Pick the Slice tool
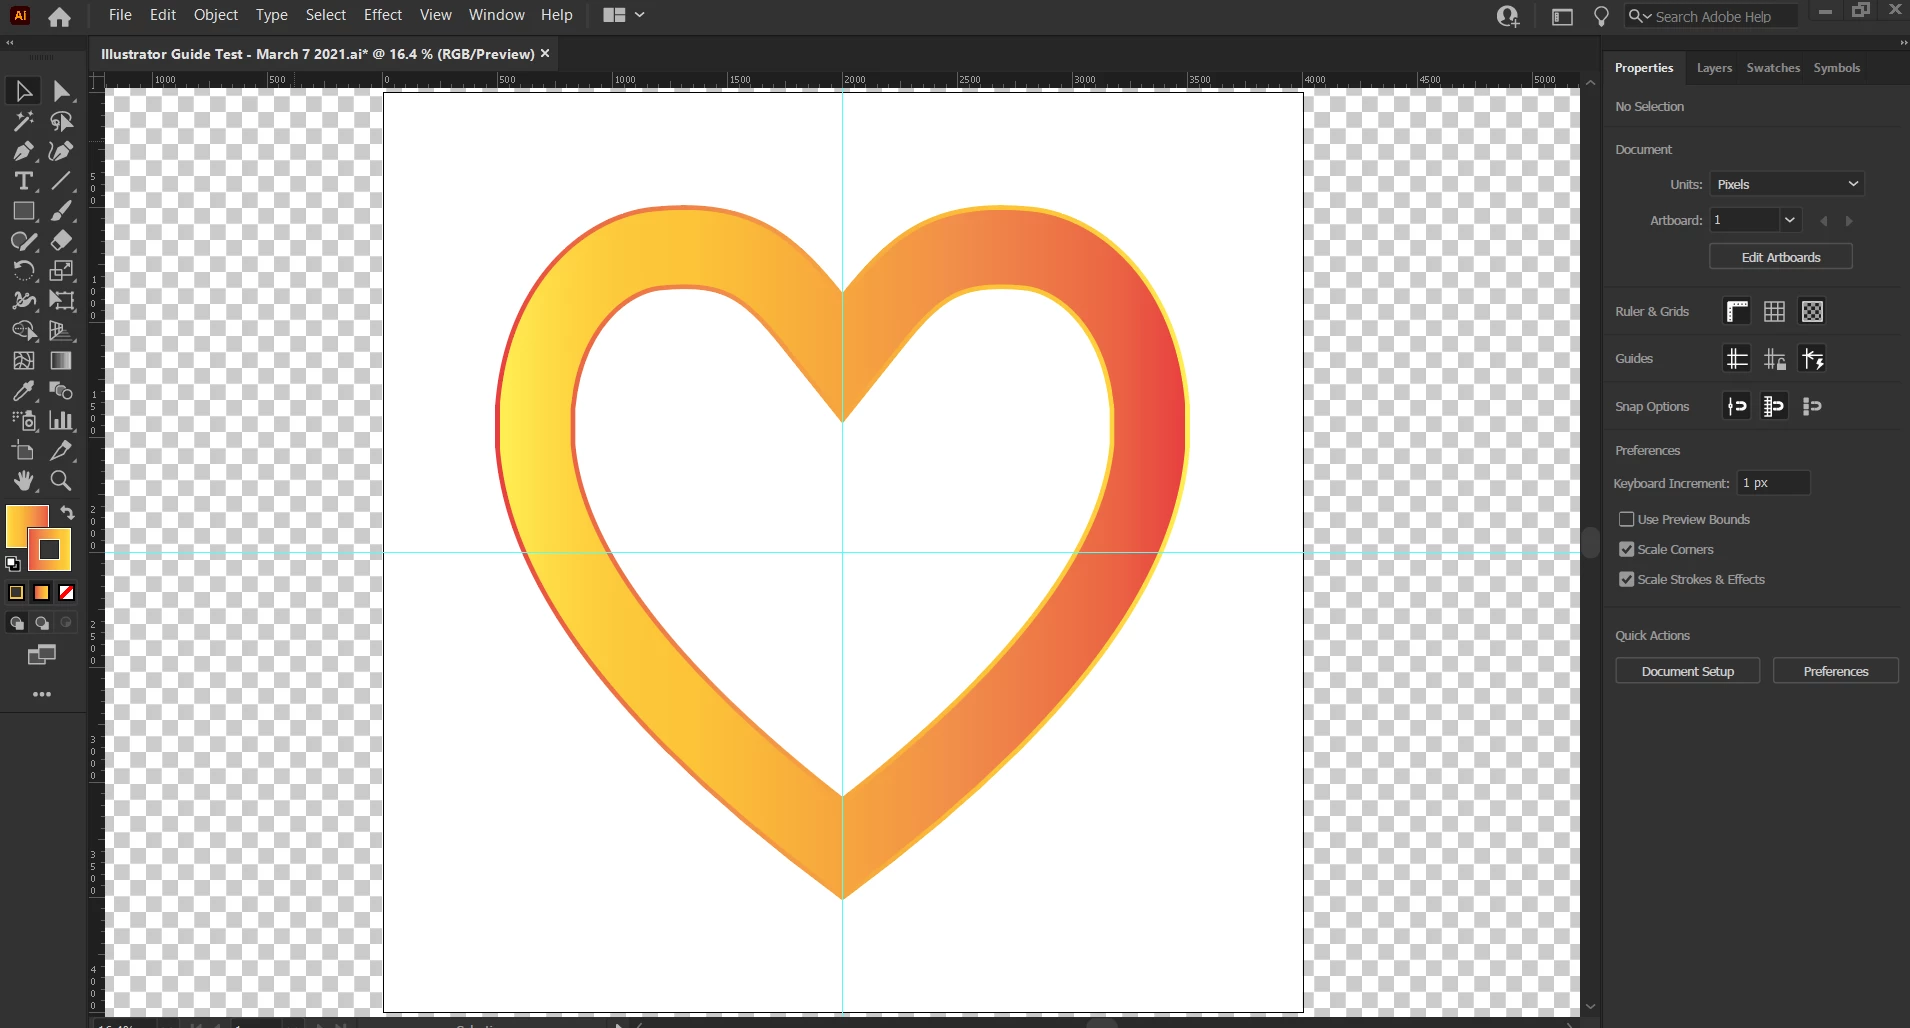The image size is (1910, 1028). click(x=61, y=451)
